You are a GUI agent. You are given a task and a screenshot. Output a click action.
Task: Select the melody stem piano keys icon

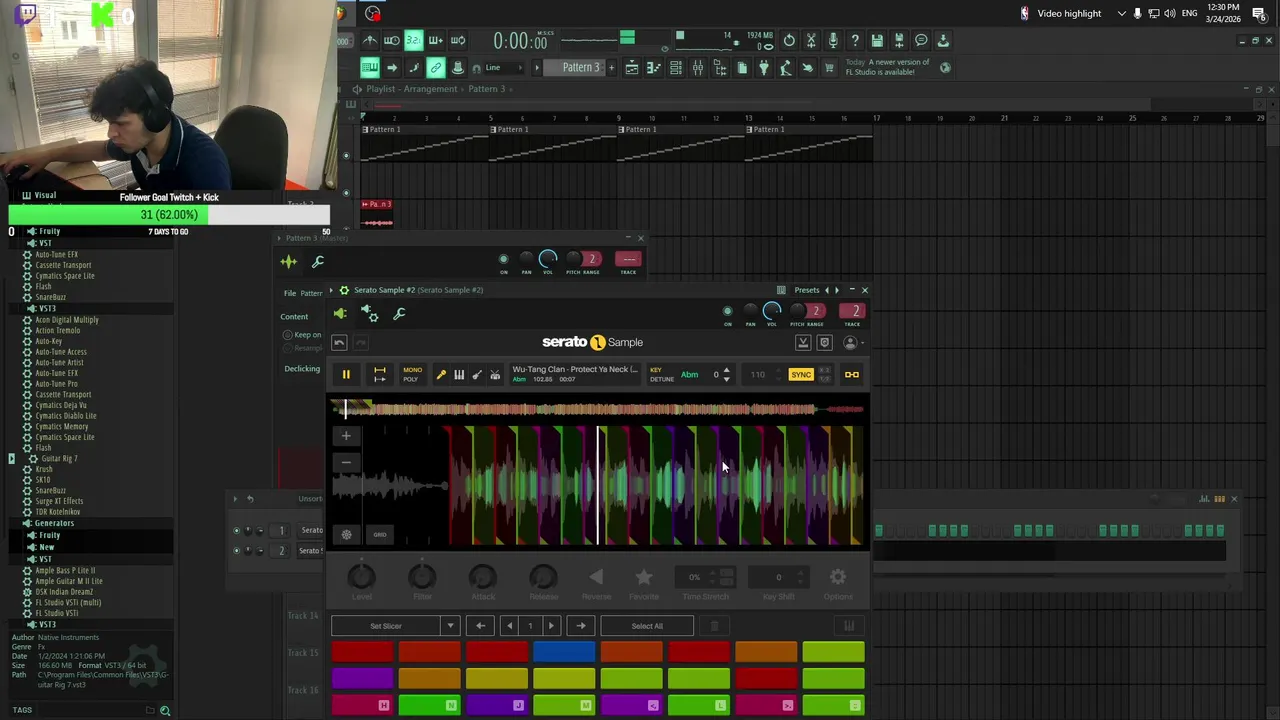coord(459,374)
